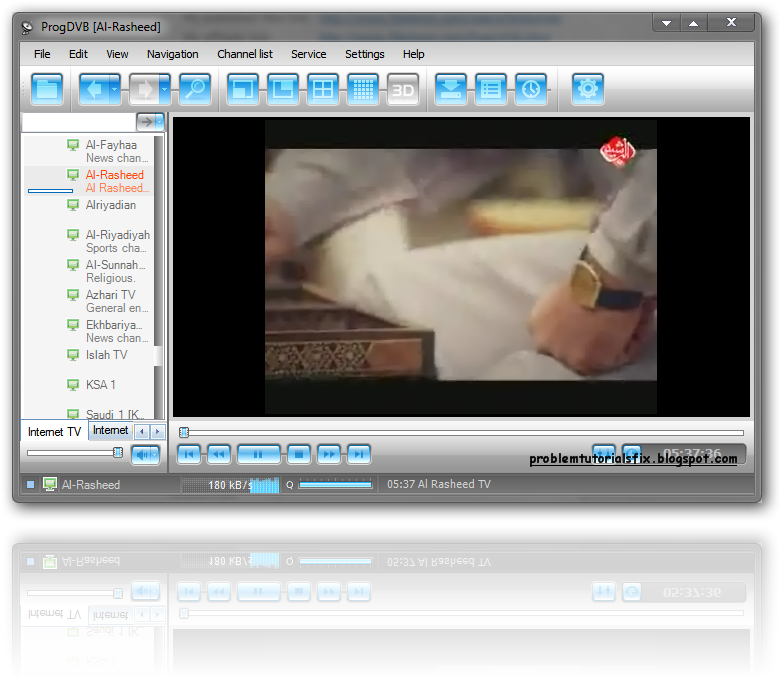Stop playback with the Stop button
The image size is (782, 679).
point(299,454)
